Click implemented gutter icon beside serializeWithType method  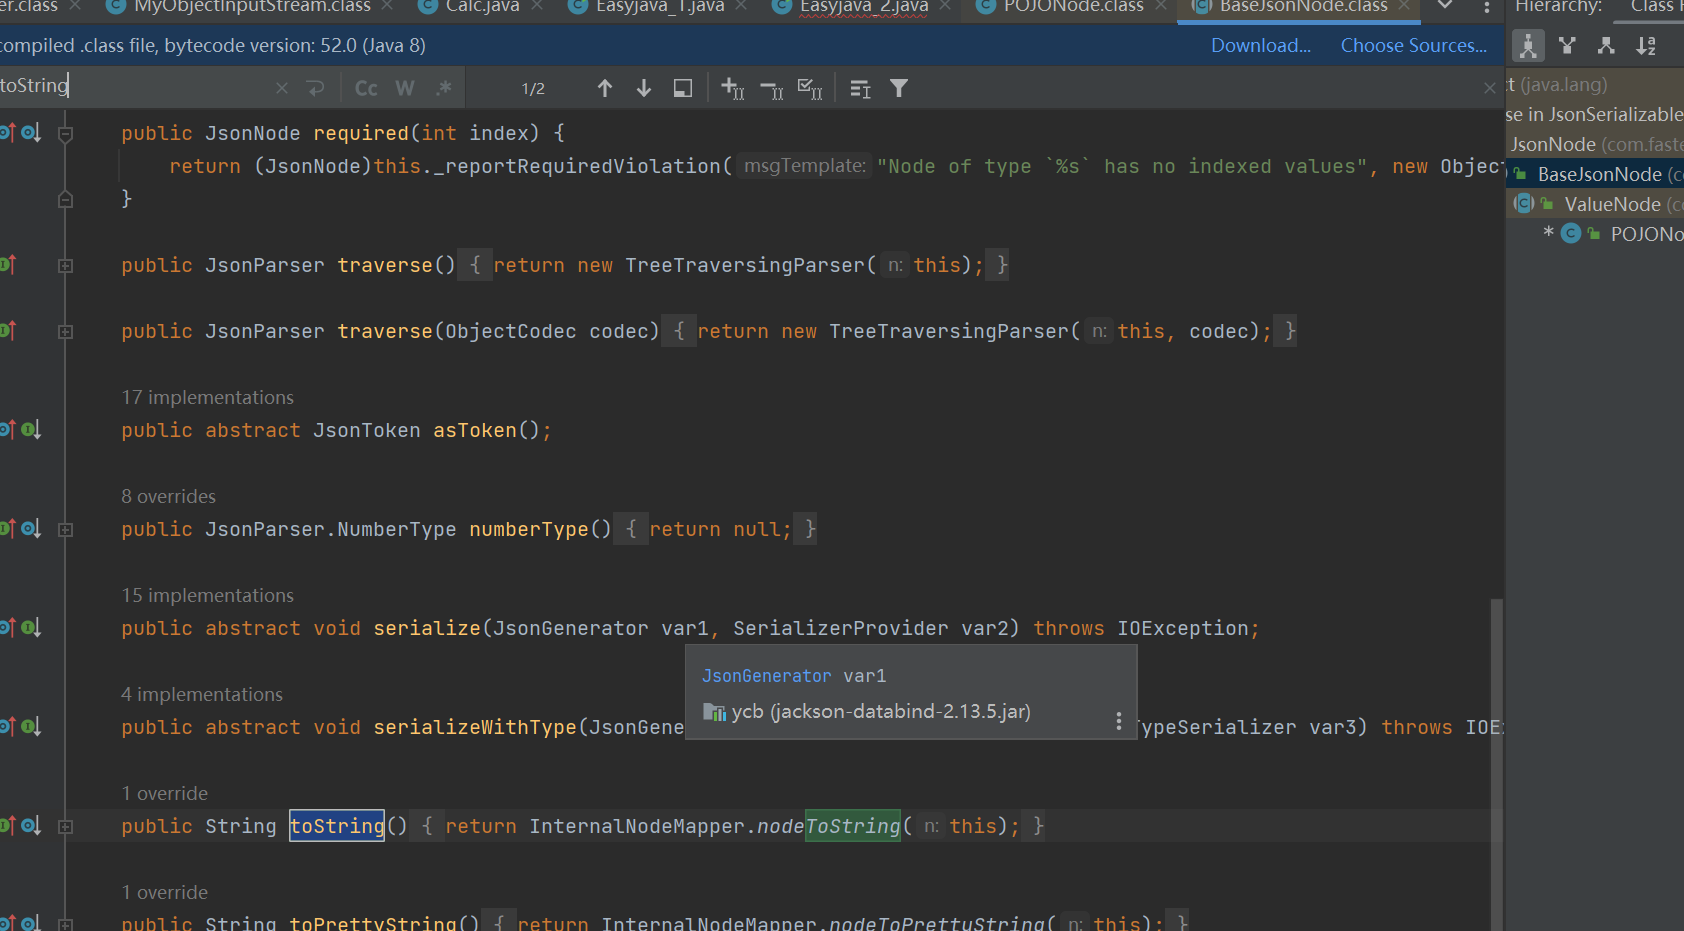pos(31,726)
